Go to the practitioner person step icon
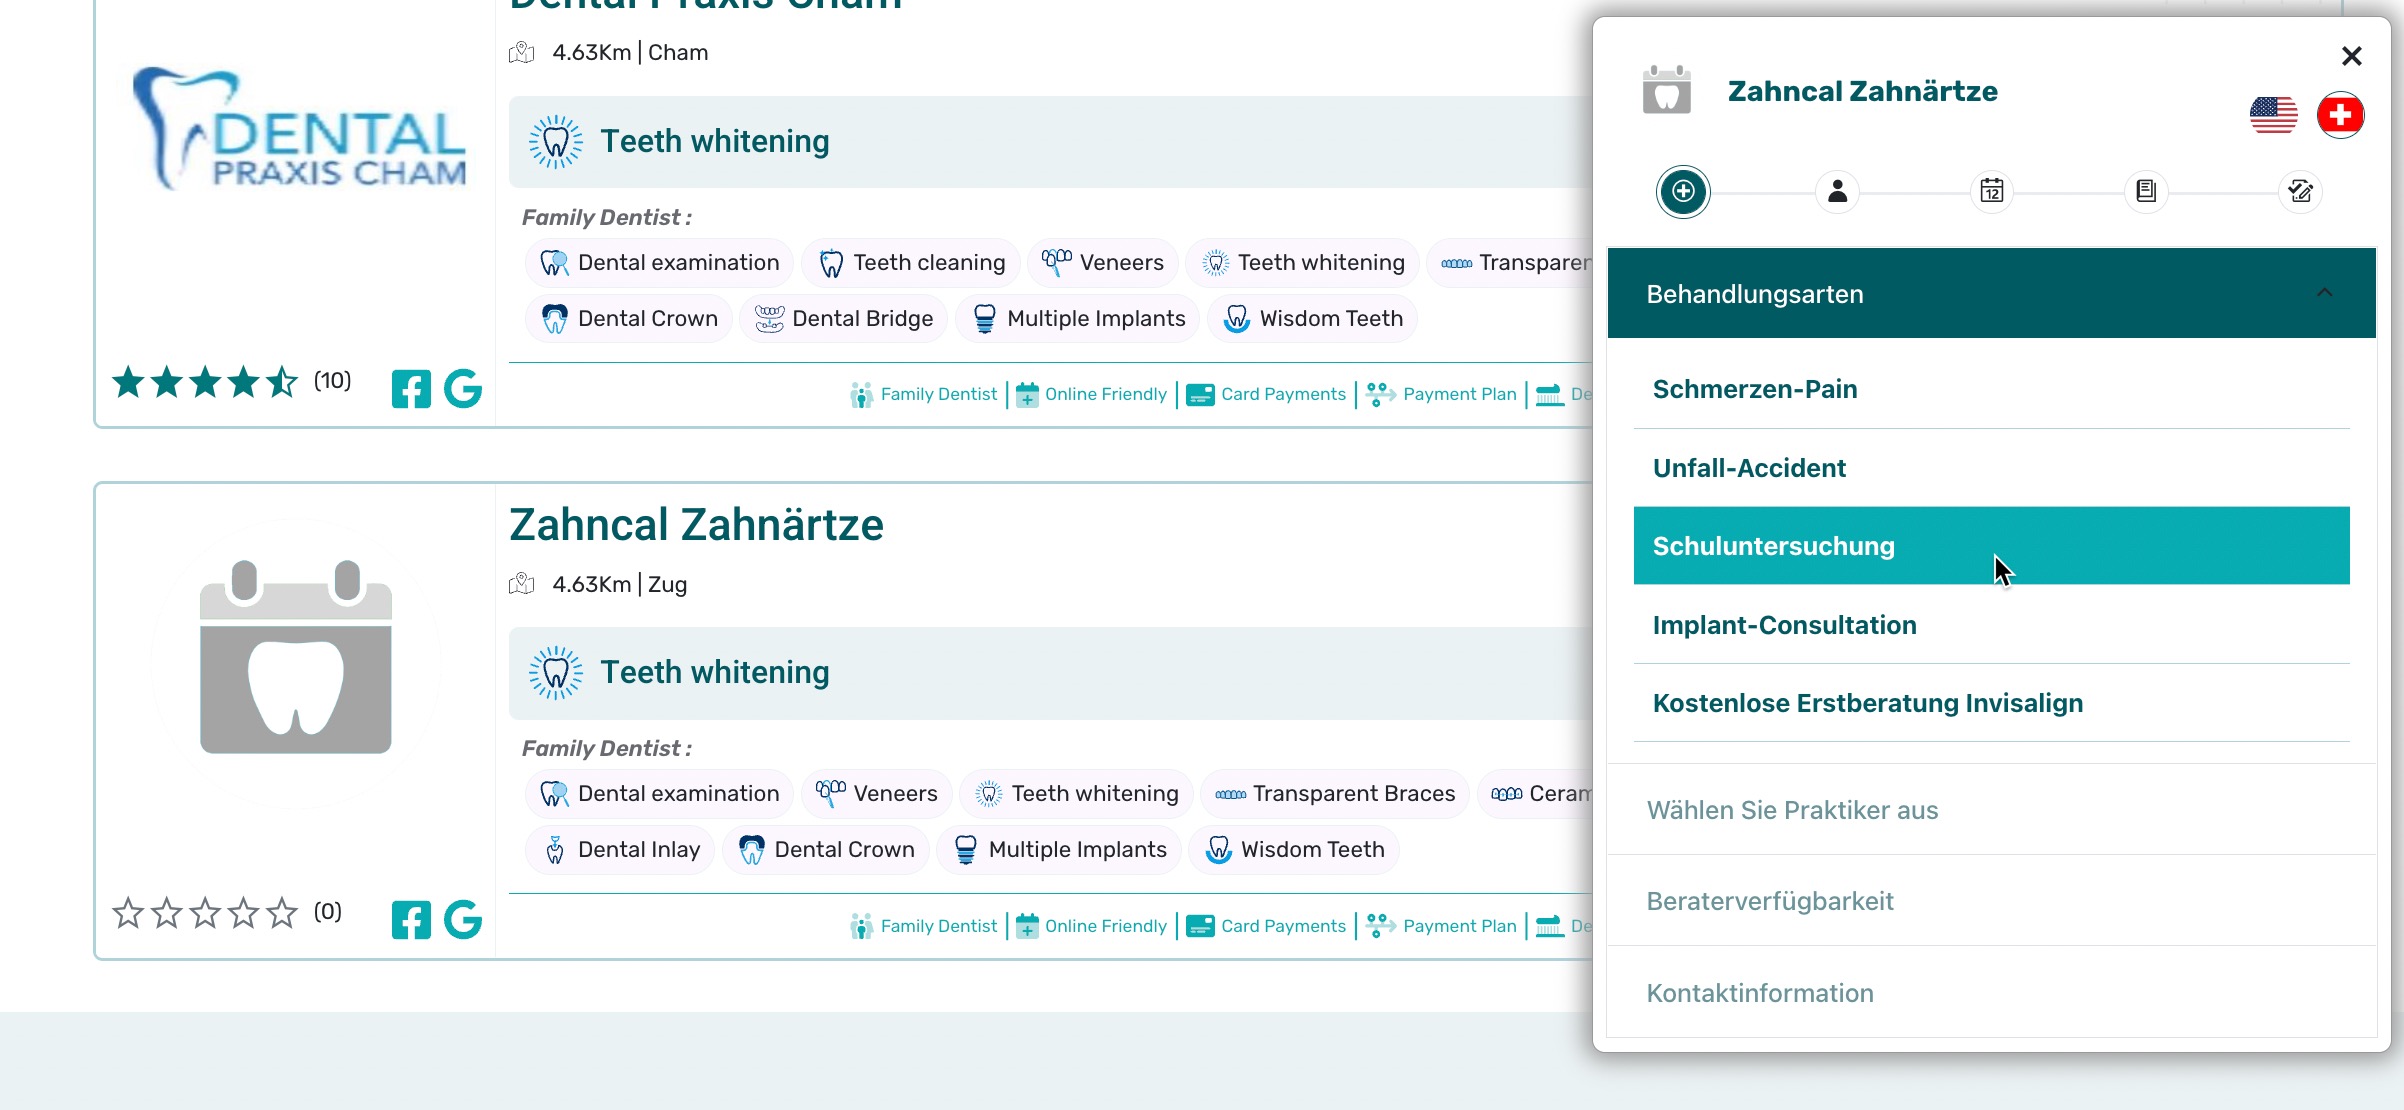This screenshot has height=1110, width=2404. pyautogui.click(x=1837, y=191)
